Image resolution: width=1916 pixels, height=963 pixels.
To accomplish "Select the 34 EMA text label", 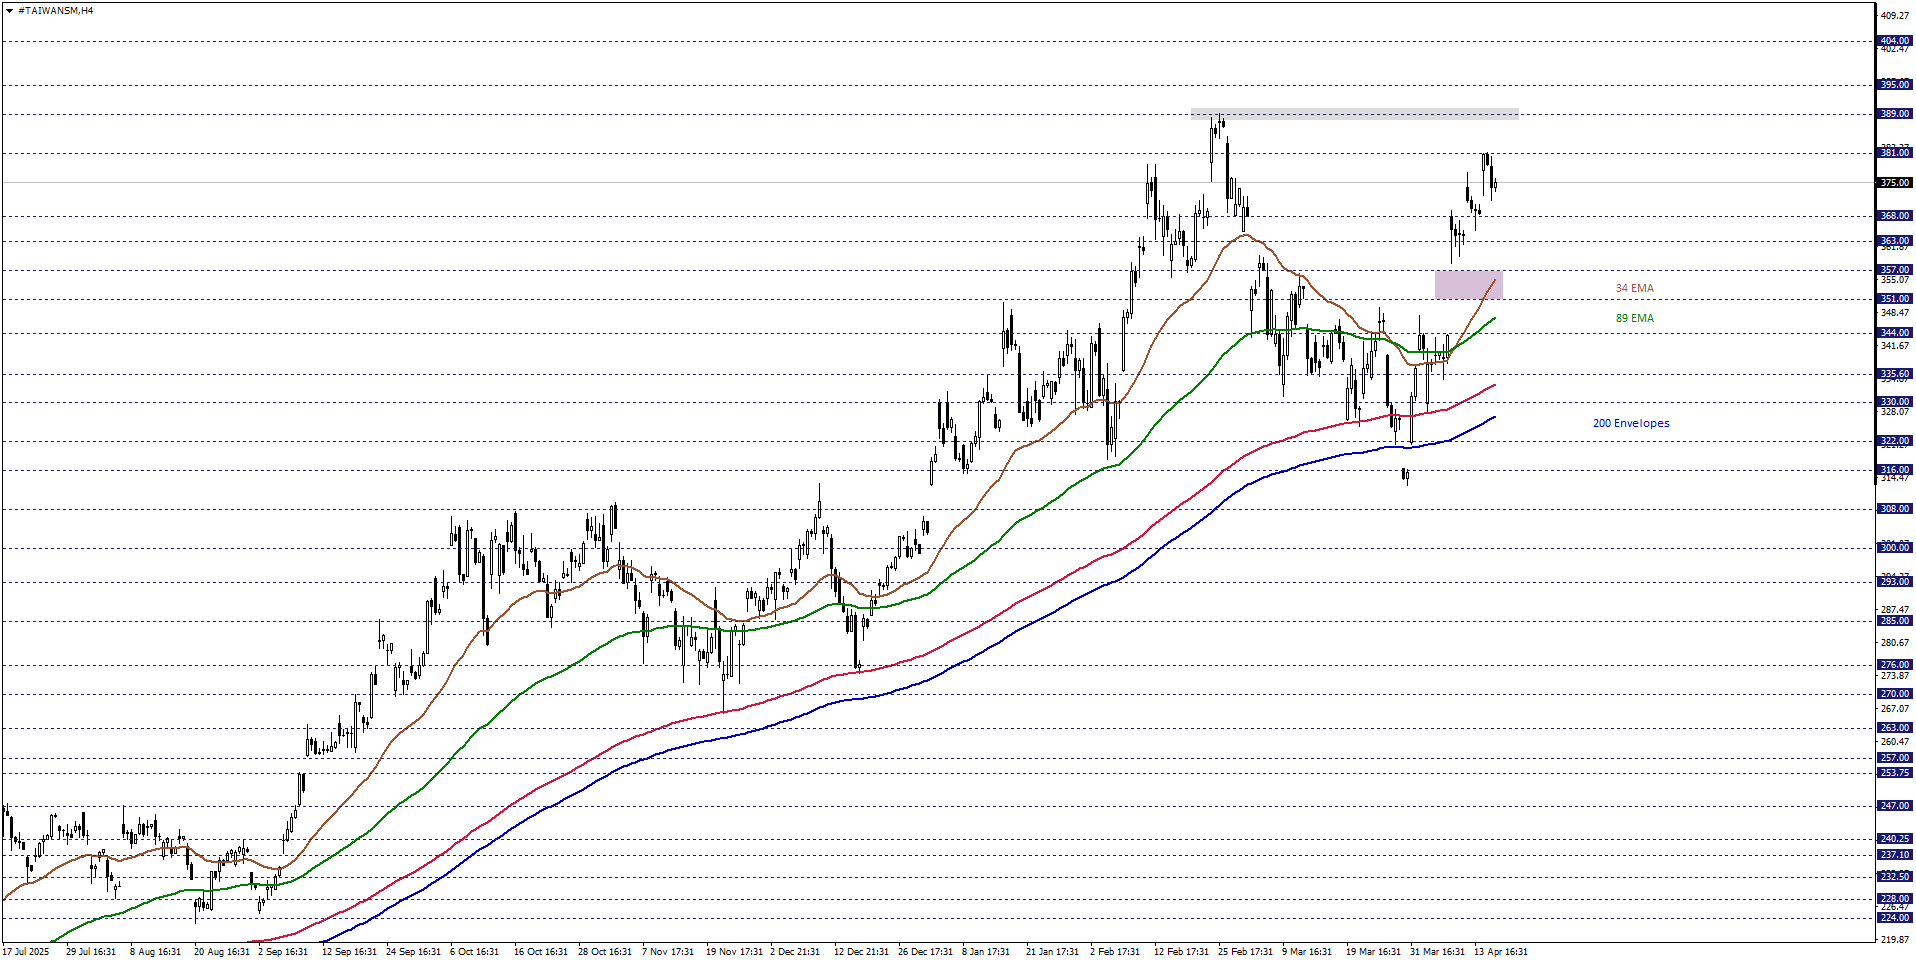I will 1634,288.
